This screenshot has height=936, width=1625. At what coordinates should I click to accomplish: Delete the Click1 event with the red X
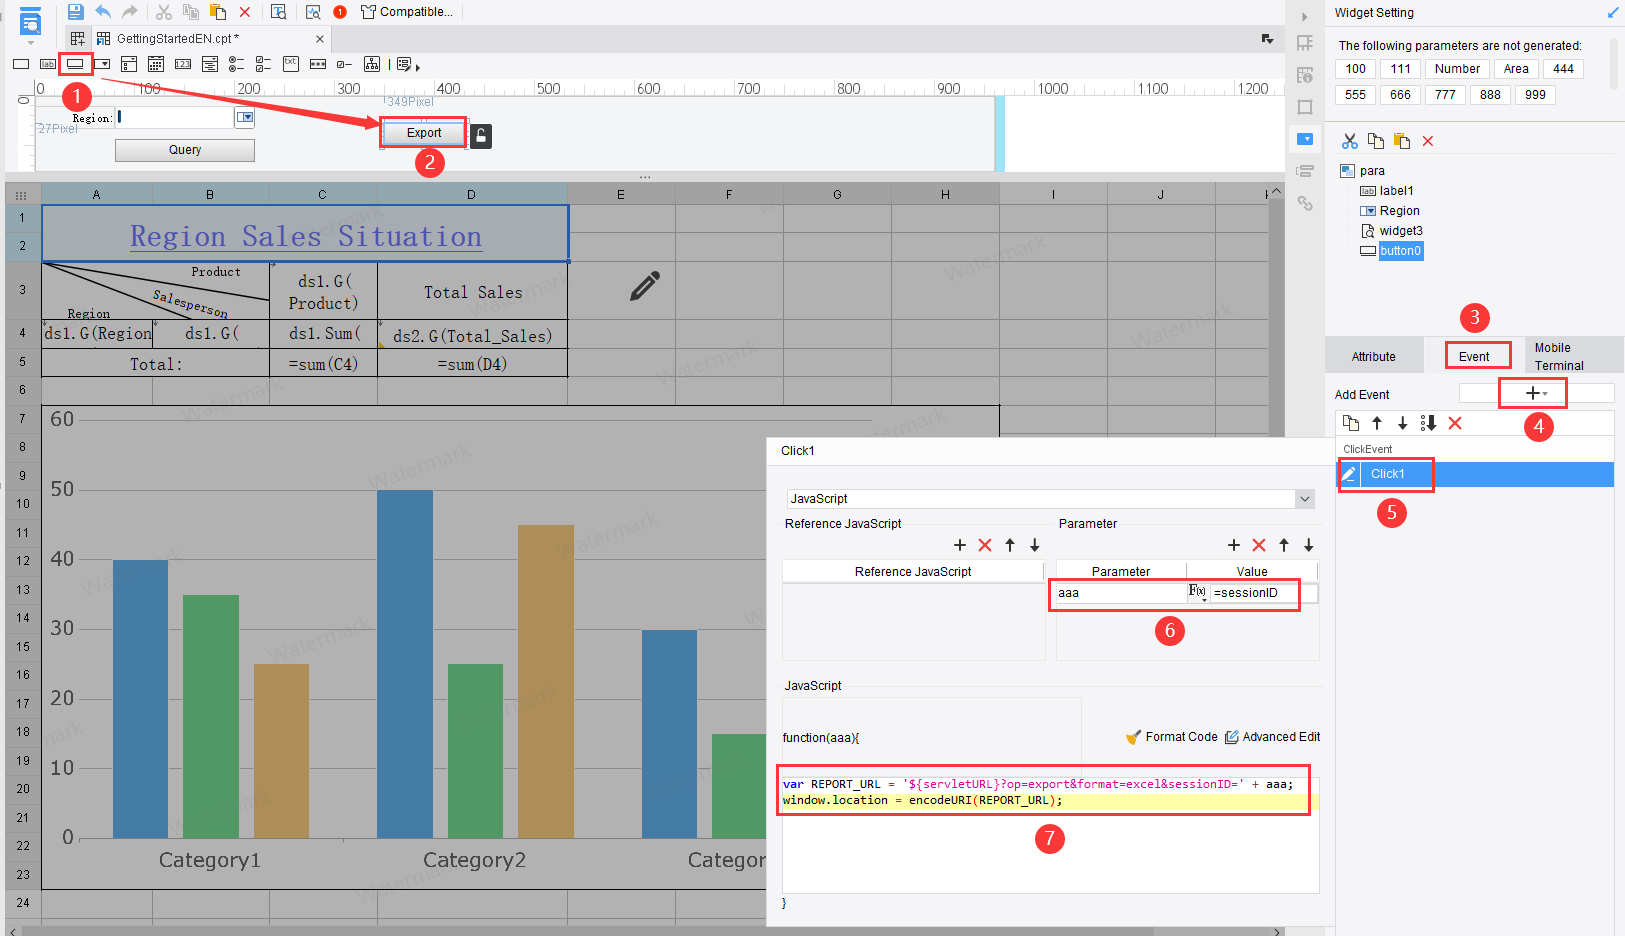pos(1455,423)
